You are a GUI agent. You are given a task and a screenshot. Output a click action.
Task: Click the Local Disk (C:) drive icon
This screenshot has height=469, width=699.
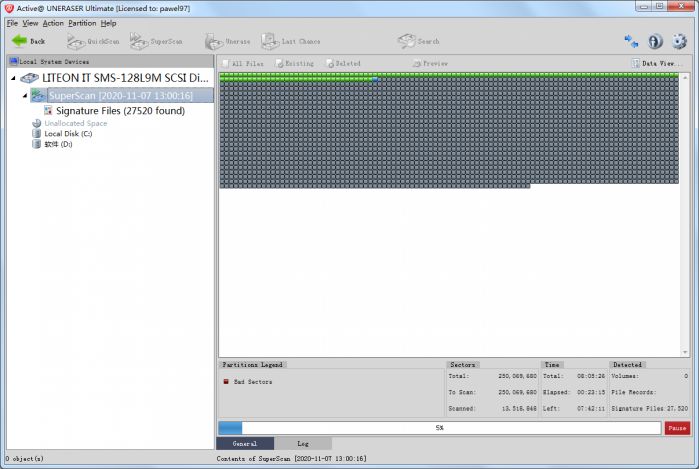[x=37, y=133]
